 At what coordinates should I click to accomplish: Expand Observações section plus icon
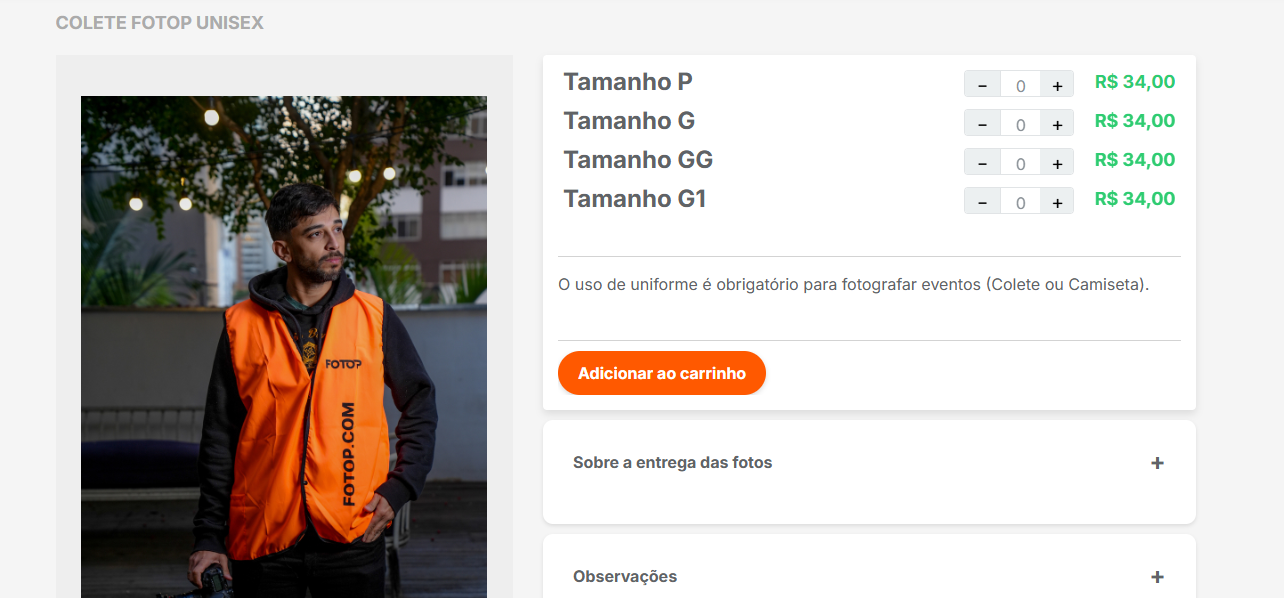tap(1157, 577)
